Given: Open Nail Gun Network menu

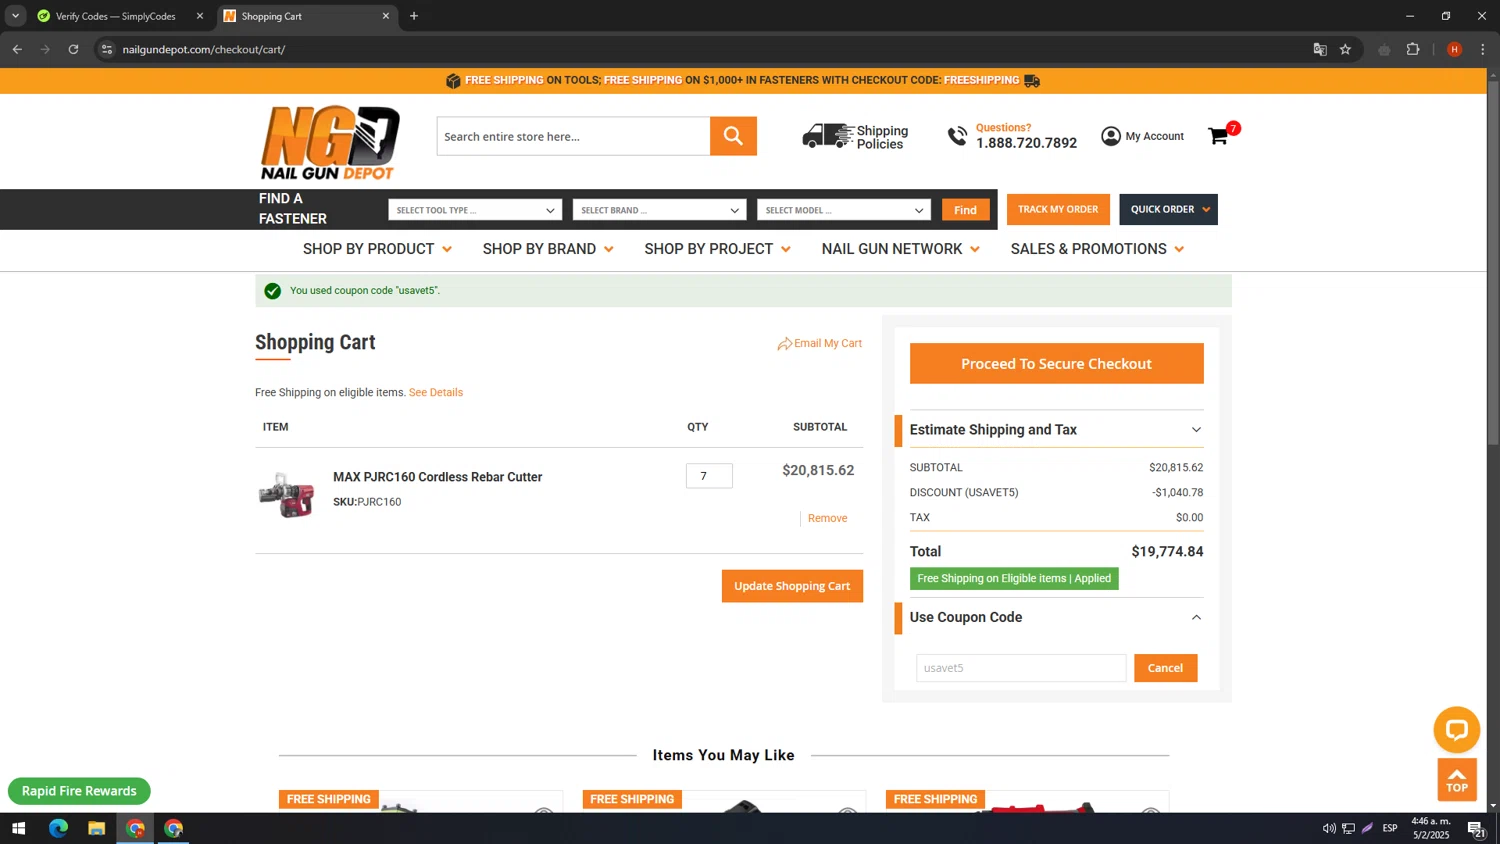Looking at the screenshot, I should coord(900,249).
